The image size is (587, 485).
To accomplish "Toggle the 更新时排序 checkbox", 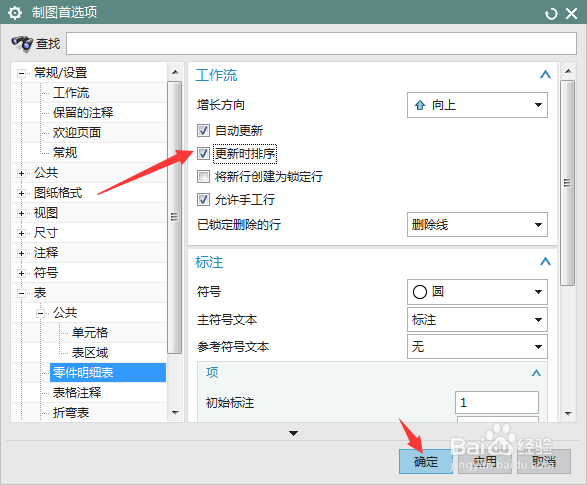I will [203, 153].
